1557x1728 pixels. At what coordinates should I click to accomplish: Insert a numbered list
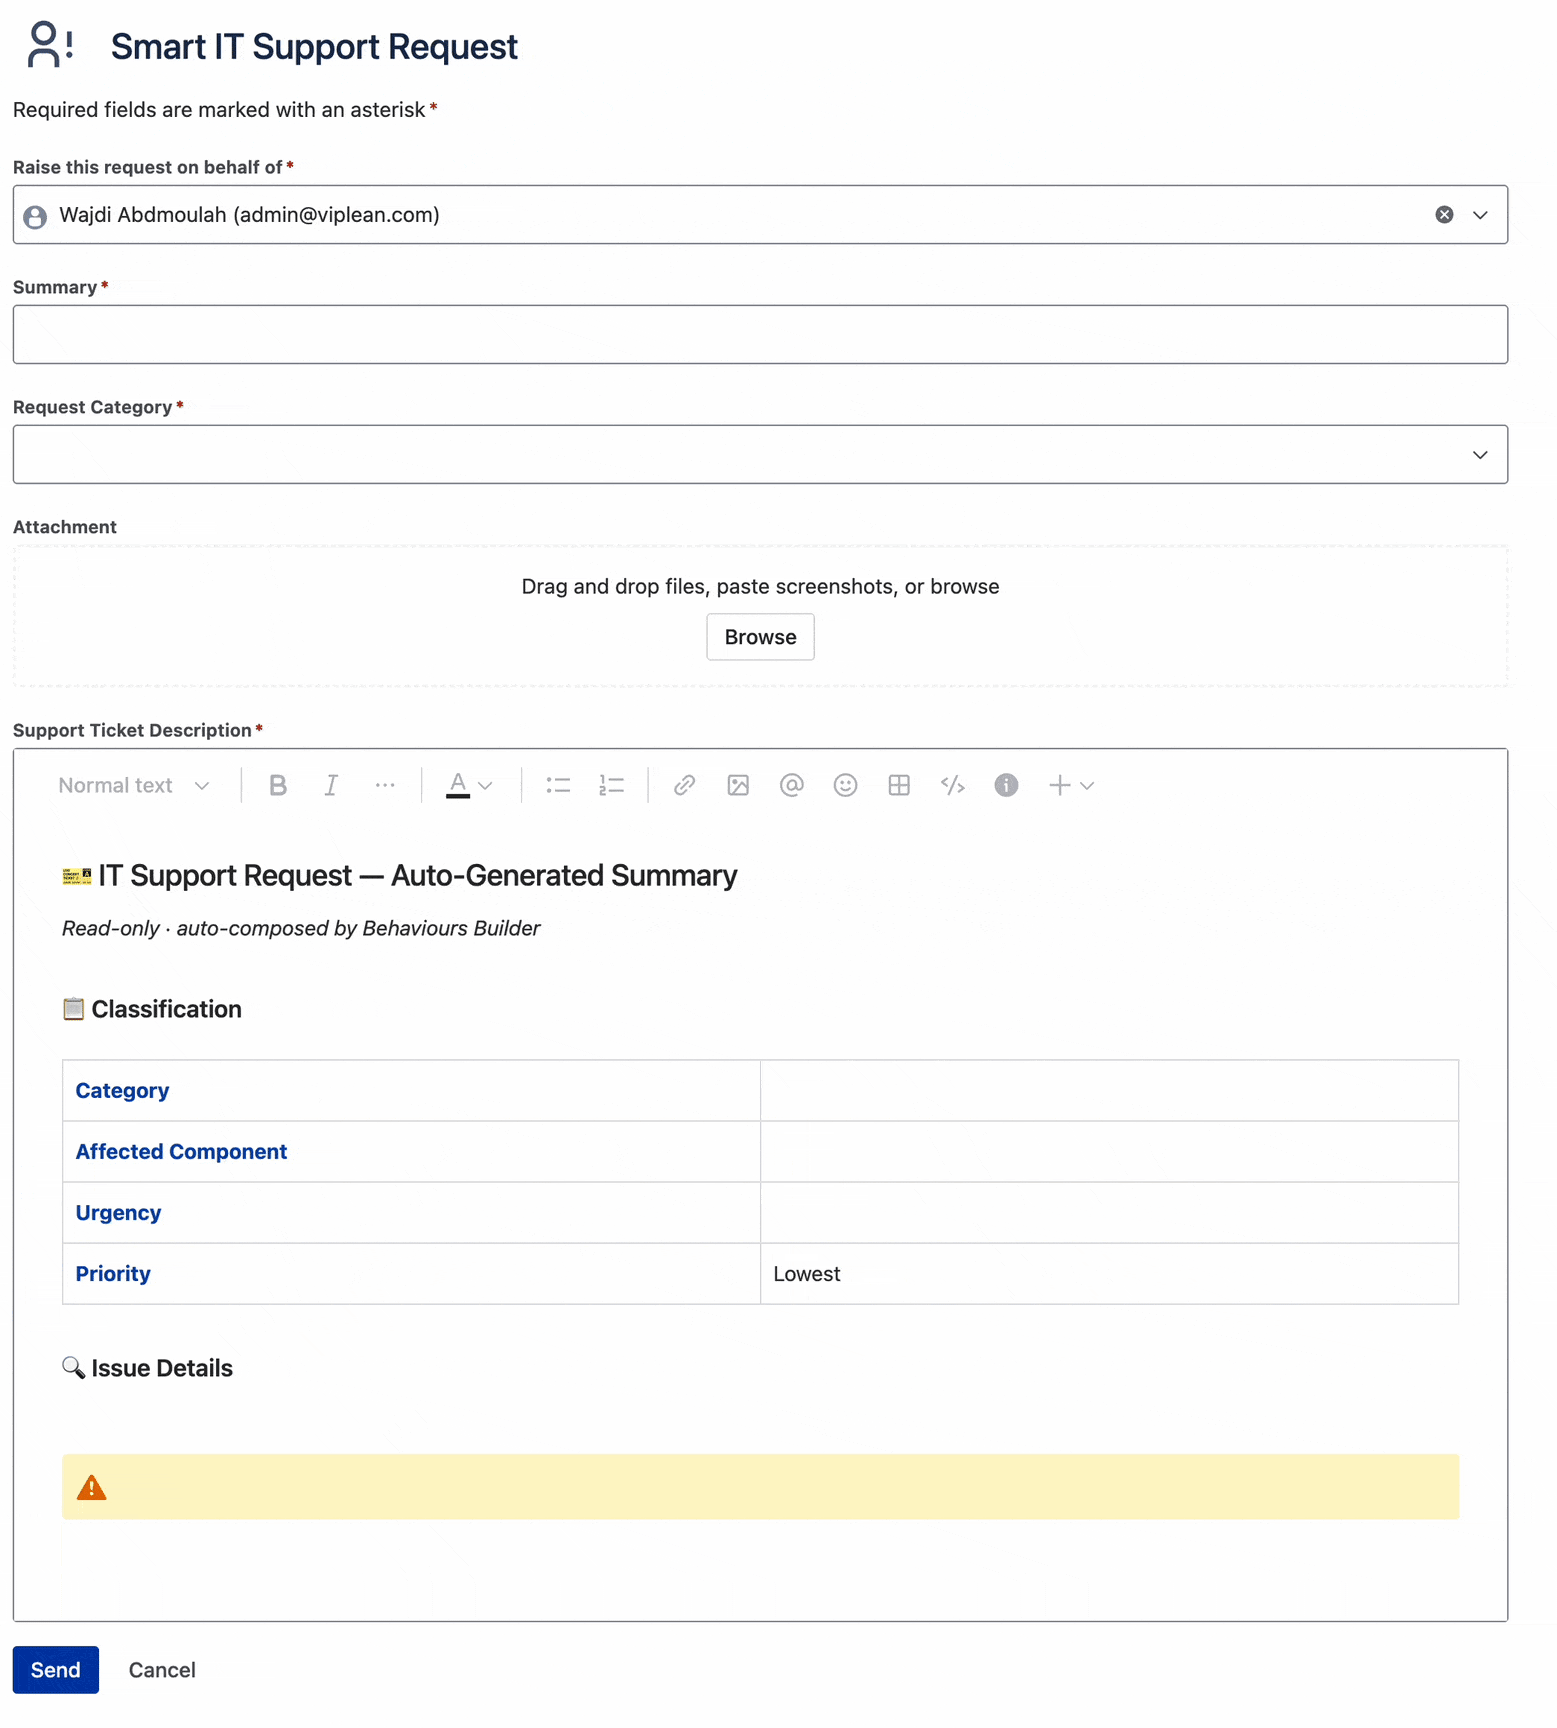click(x=611, y=786)
